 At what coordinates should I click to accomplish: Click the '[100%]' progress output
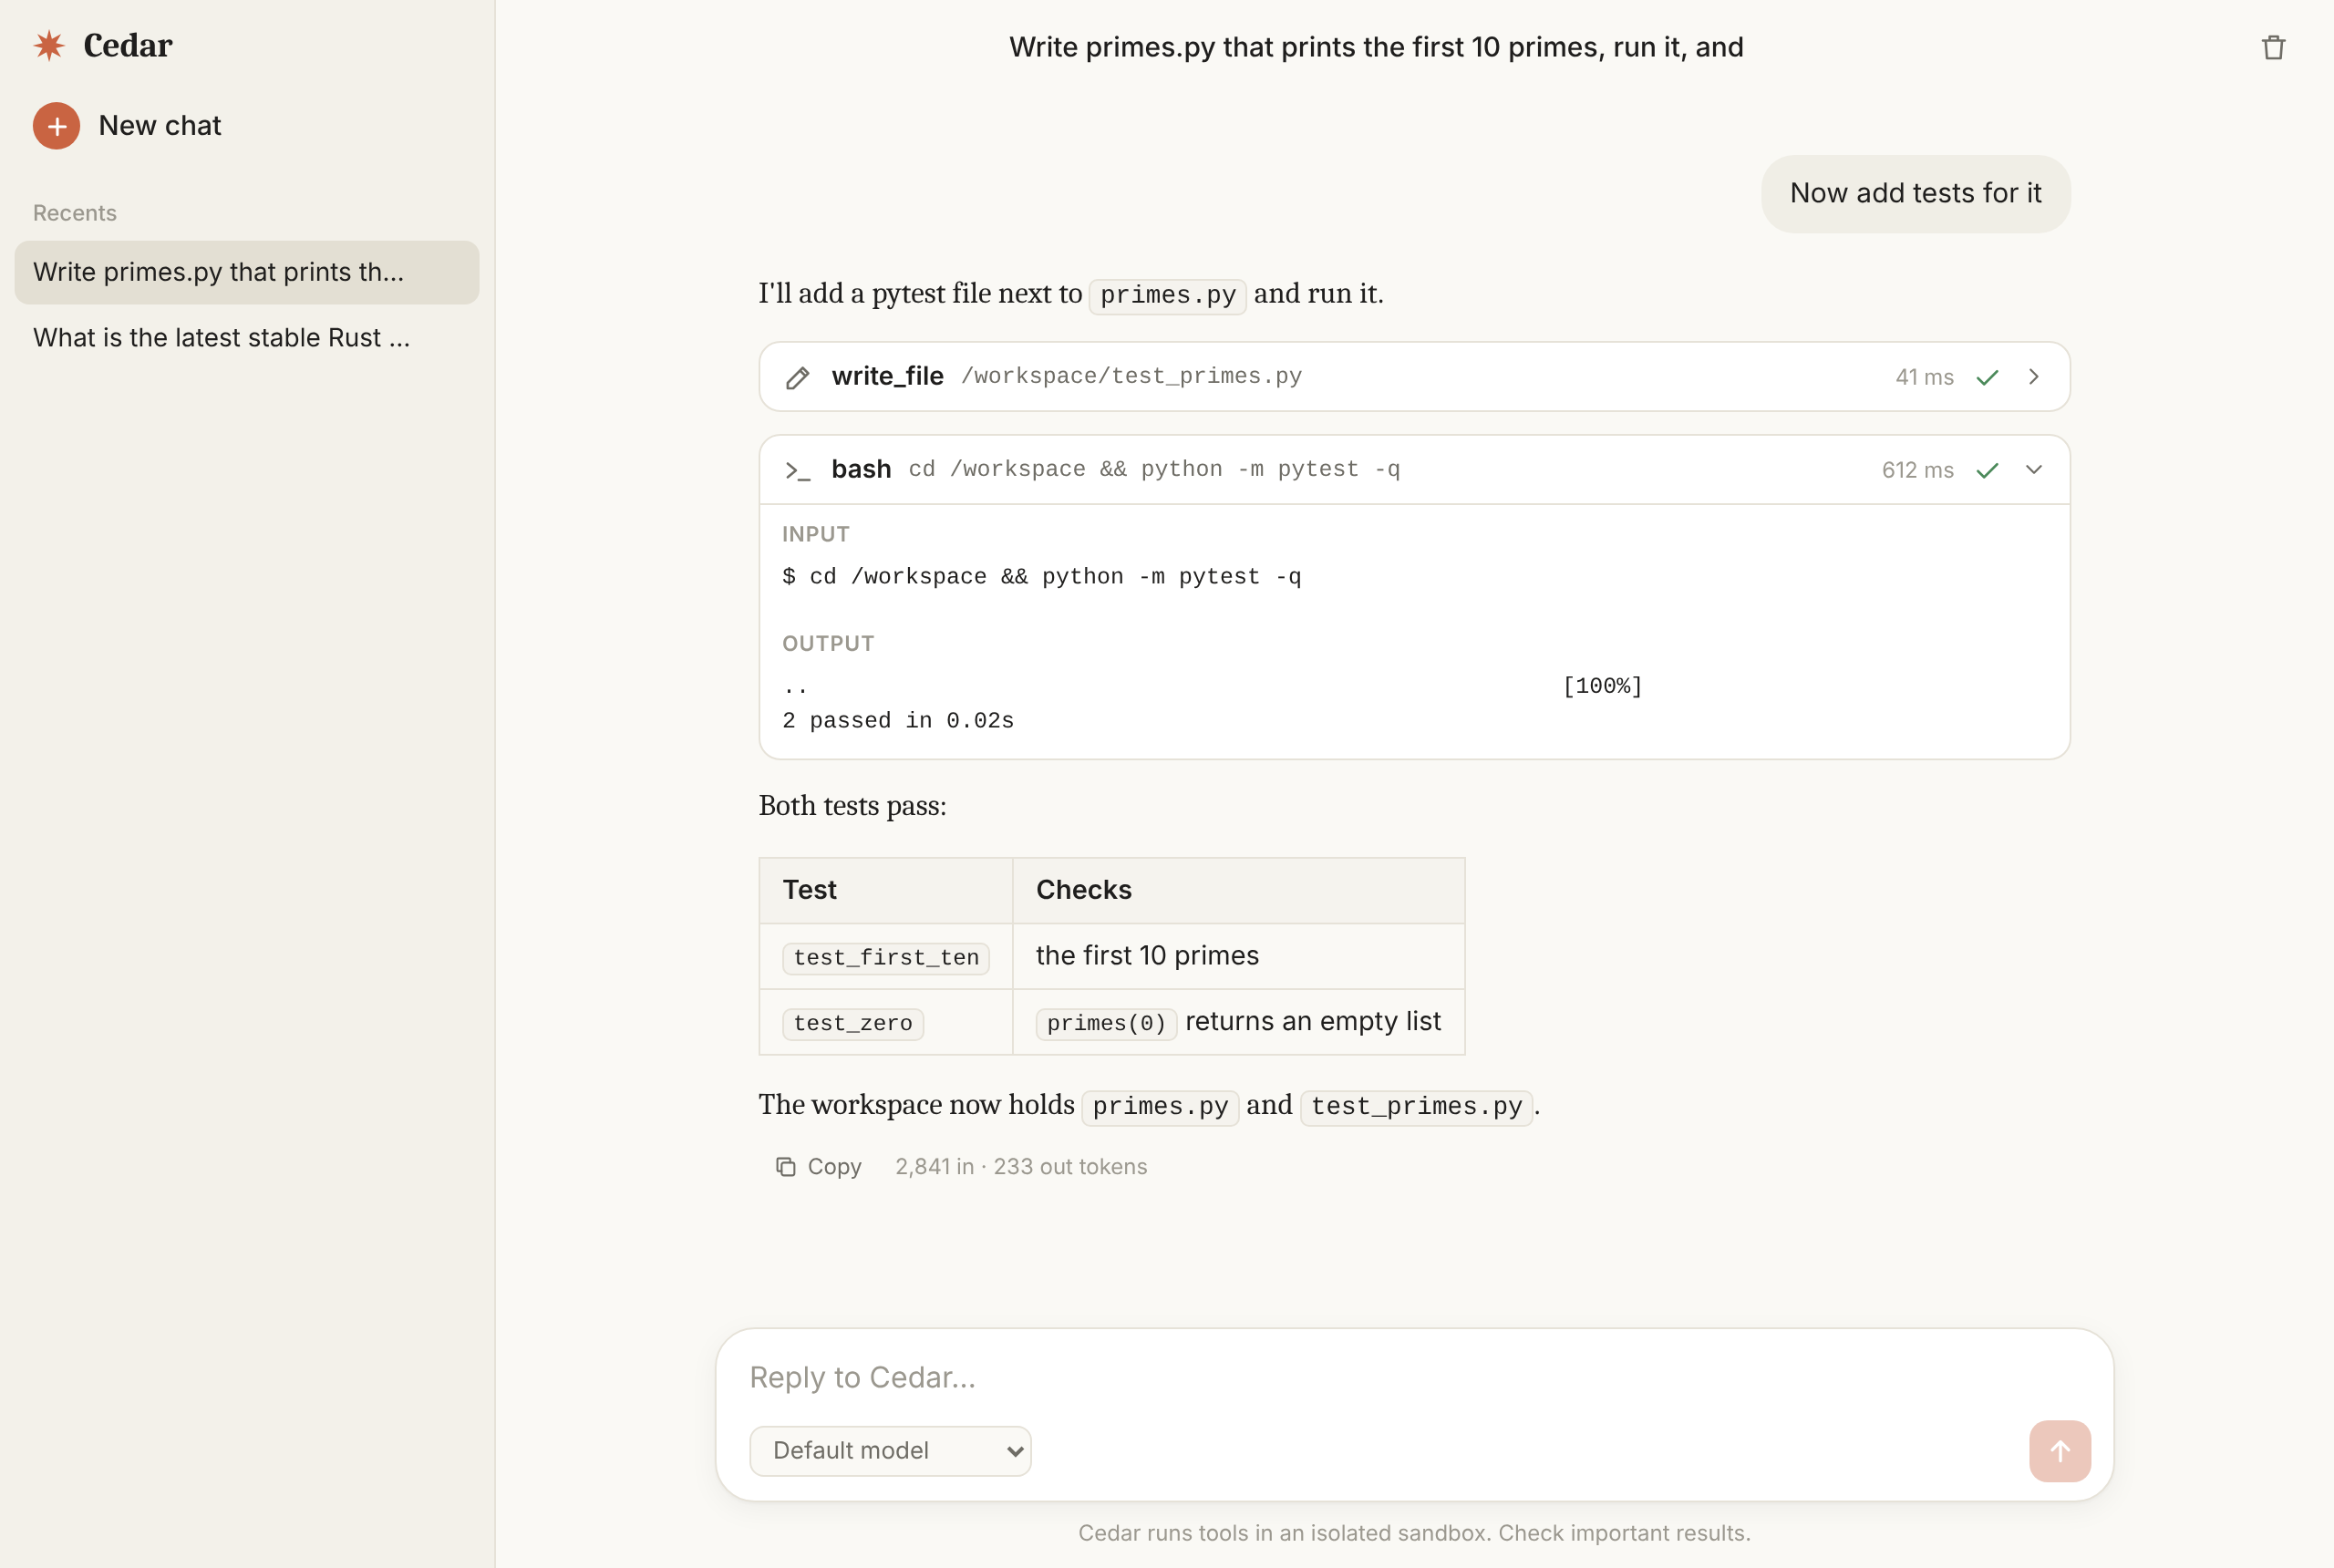1602,686
